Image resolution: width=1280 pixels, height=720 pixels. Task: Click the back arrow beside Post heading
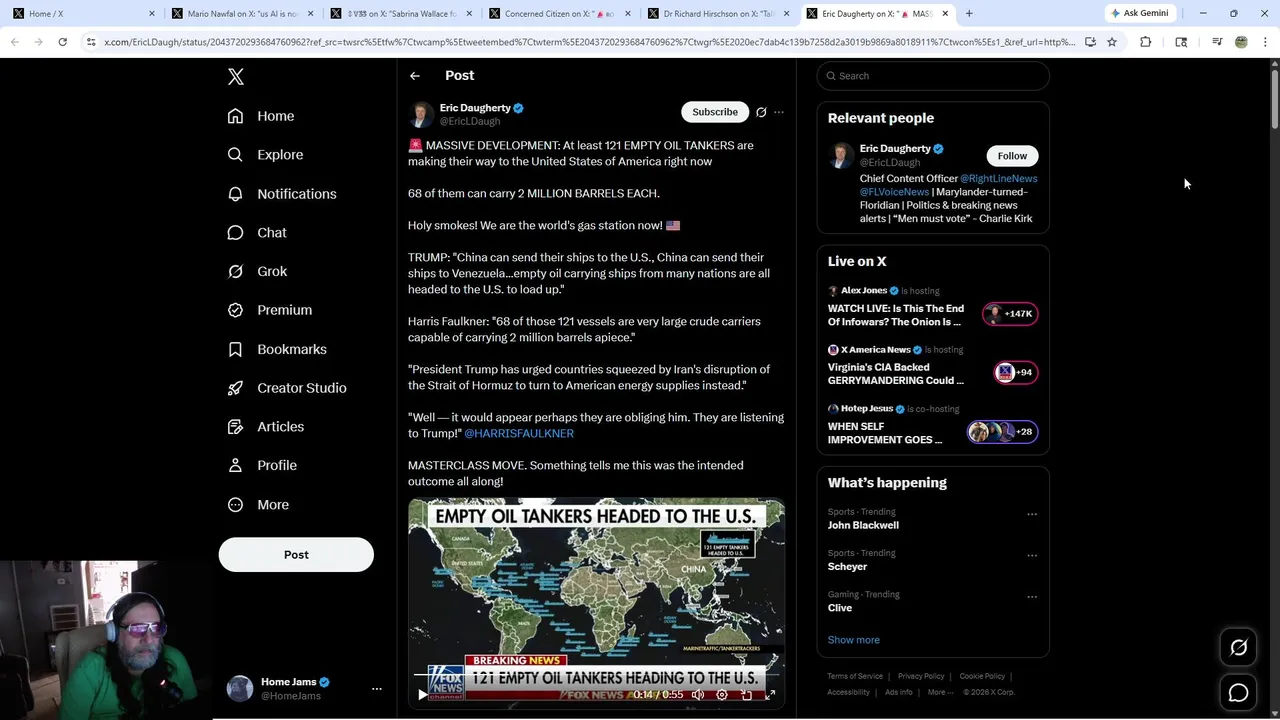coord(415,76)
